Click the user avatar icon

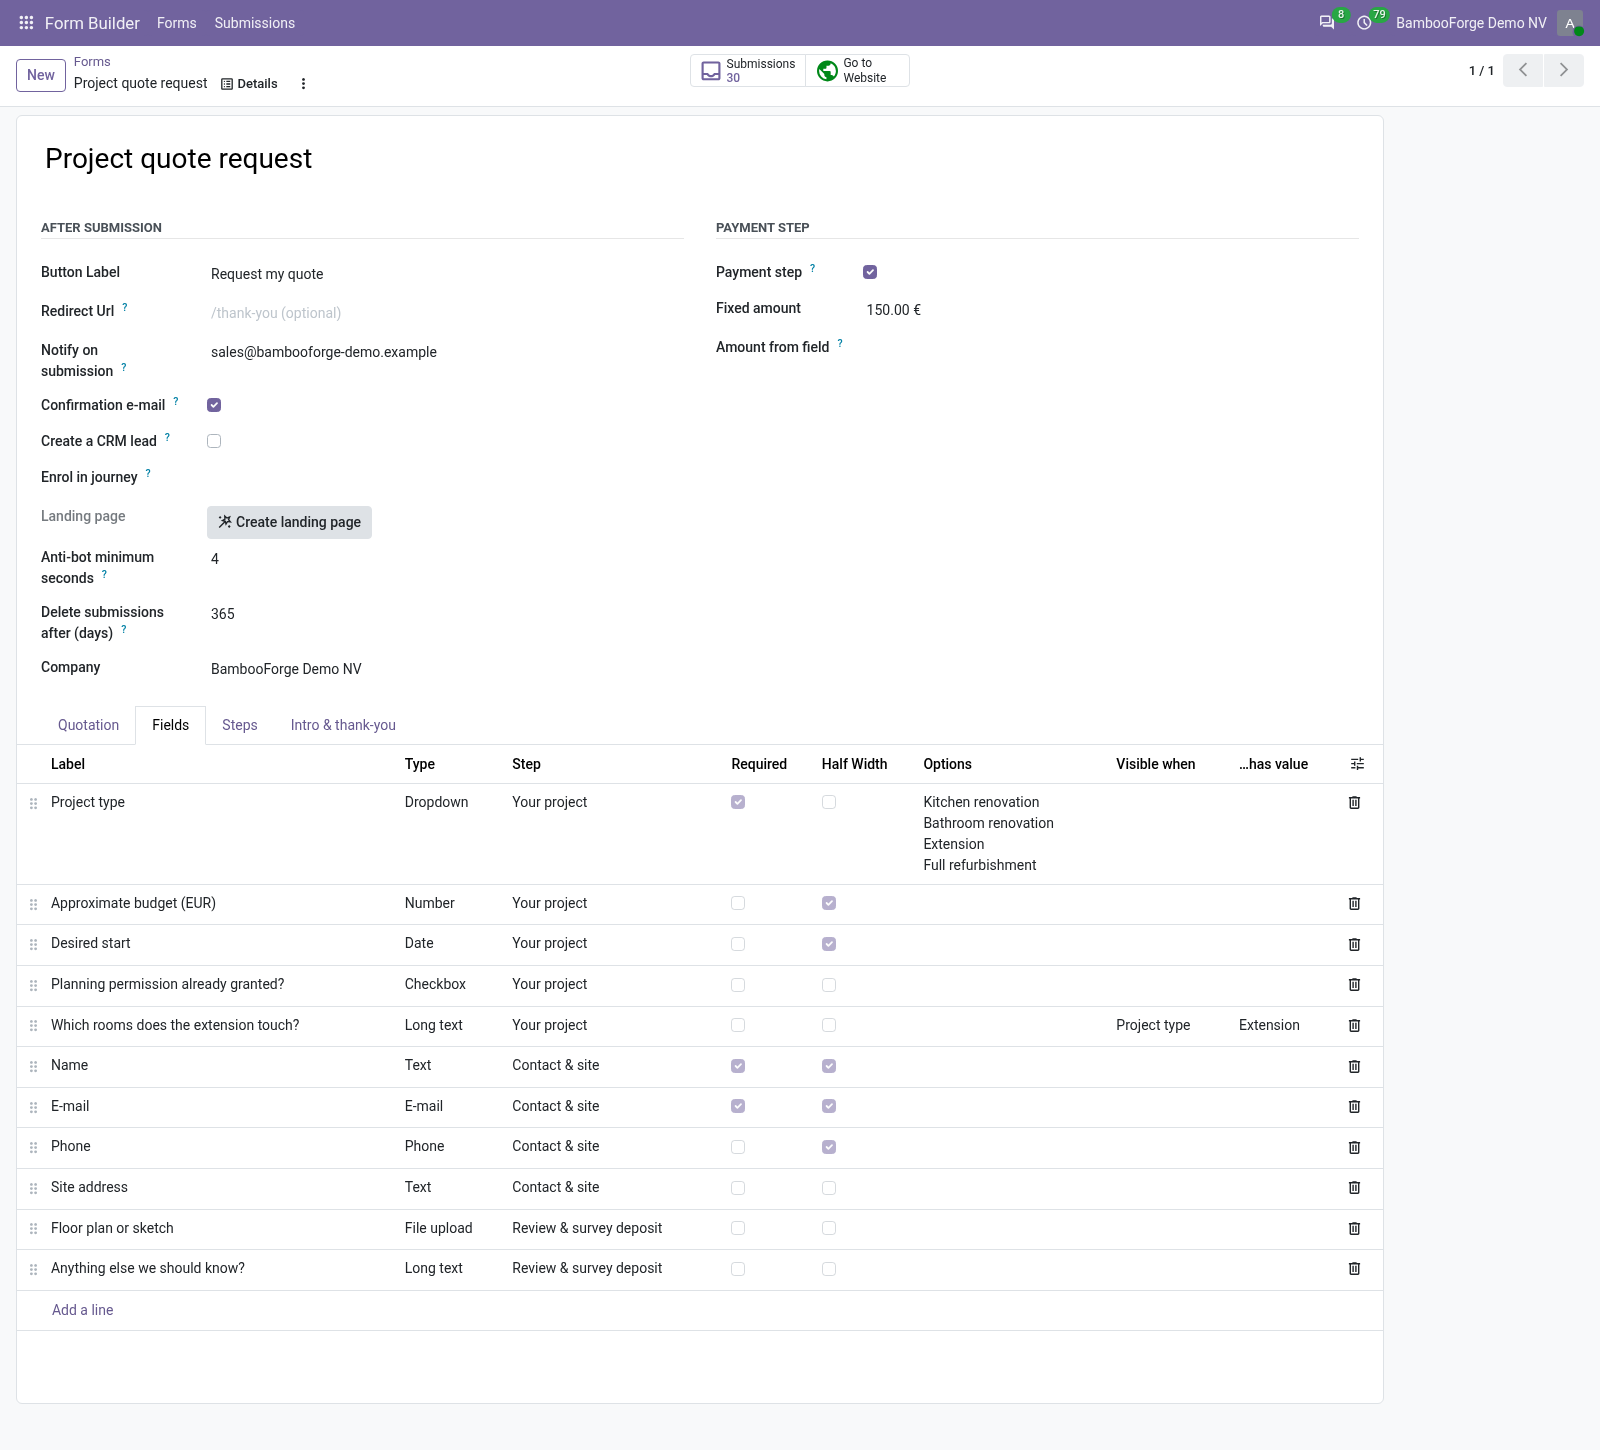pyautogui.click(x=1570, y=22)
